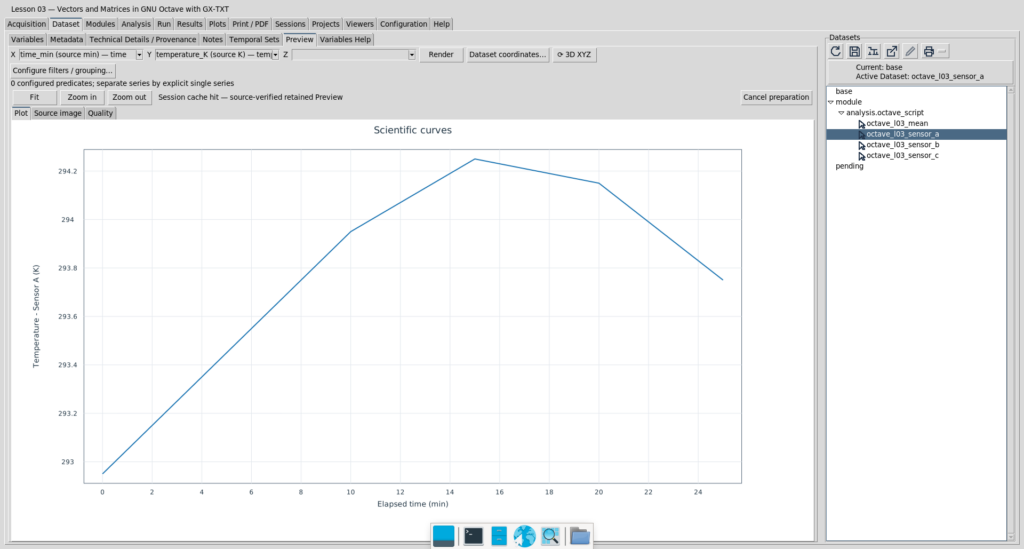Open the magnifier search dock icon
The image size is (1024, 549).
tap(551, 536)
